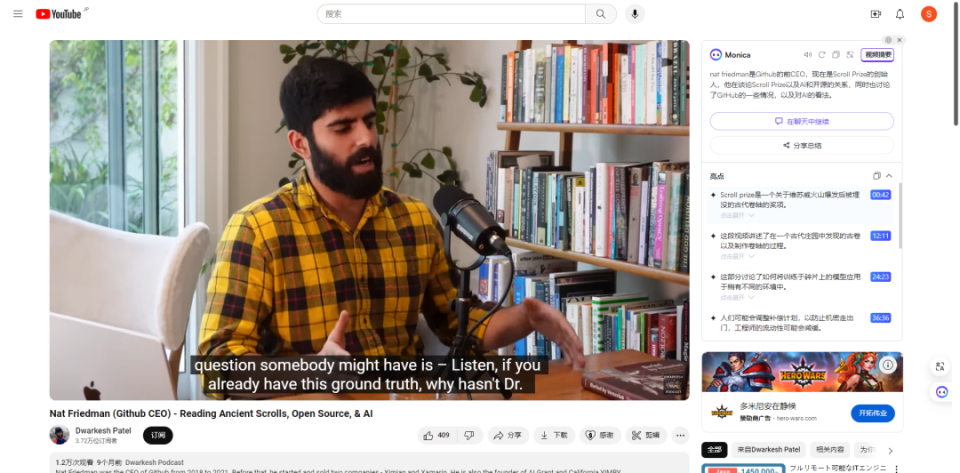Screen dimensions: 960x473
Task: Dislike the video with thumbs-down
Action: pyautogui.click(x=470, y=436)
